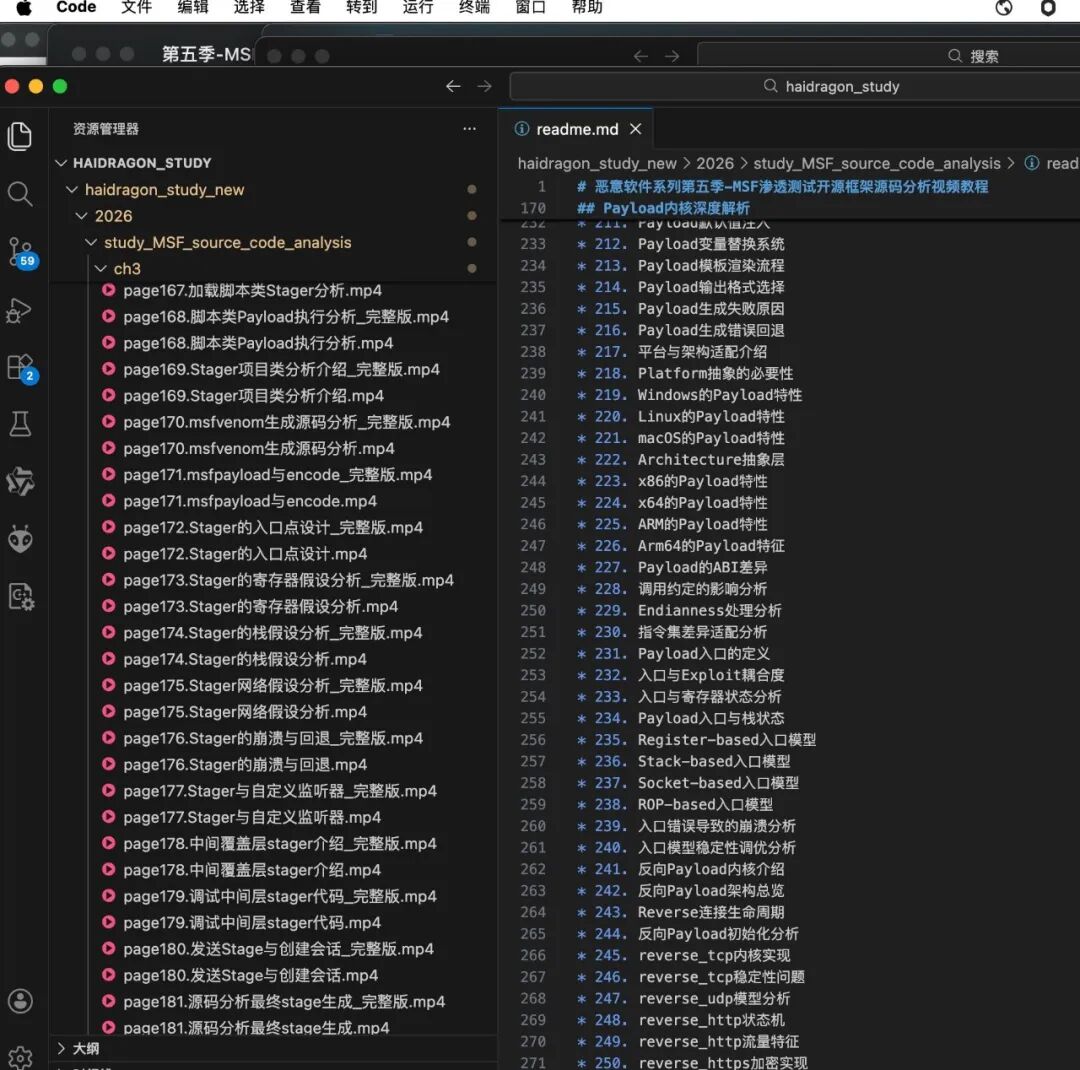Image resolution: width=1080 pixels, height=1070 pixels.
Task: Click video icon of page170.msfvenom生成源码分析.mp4
Action: coord(108,448)
